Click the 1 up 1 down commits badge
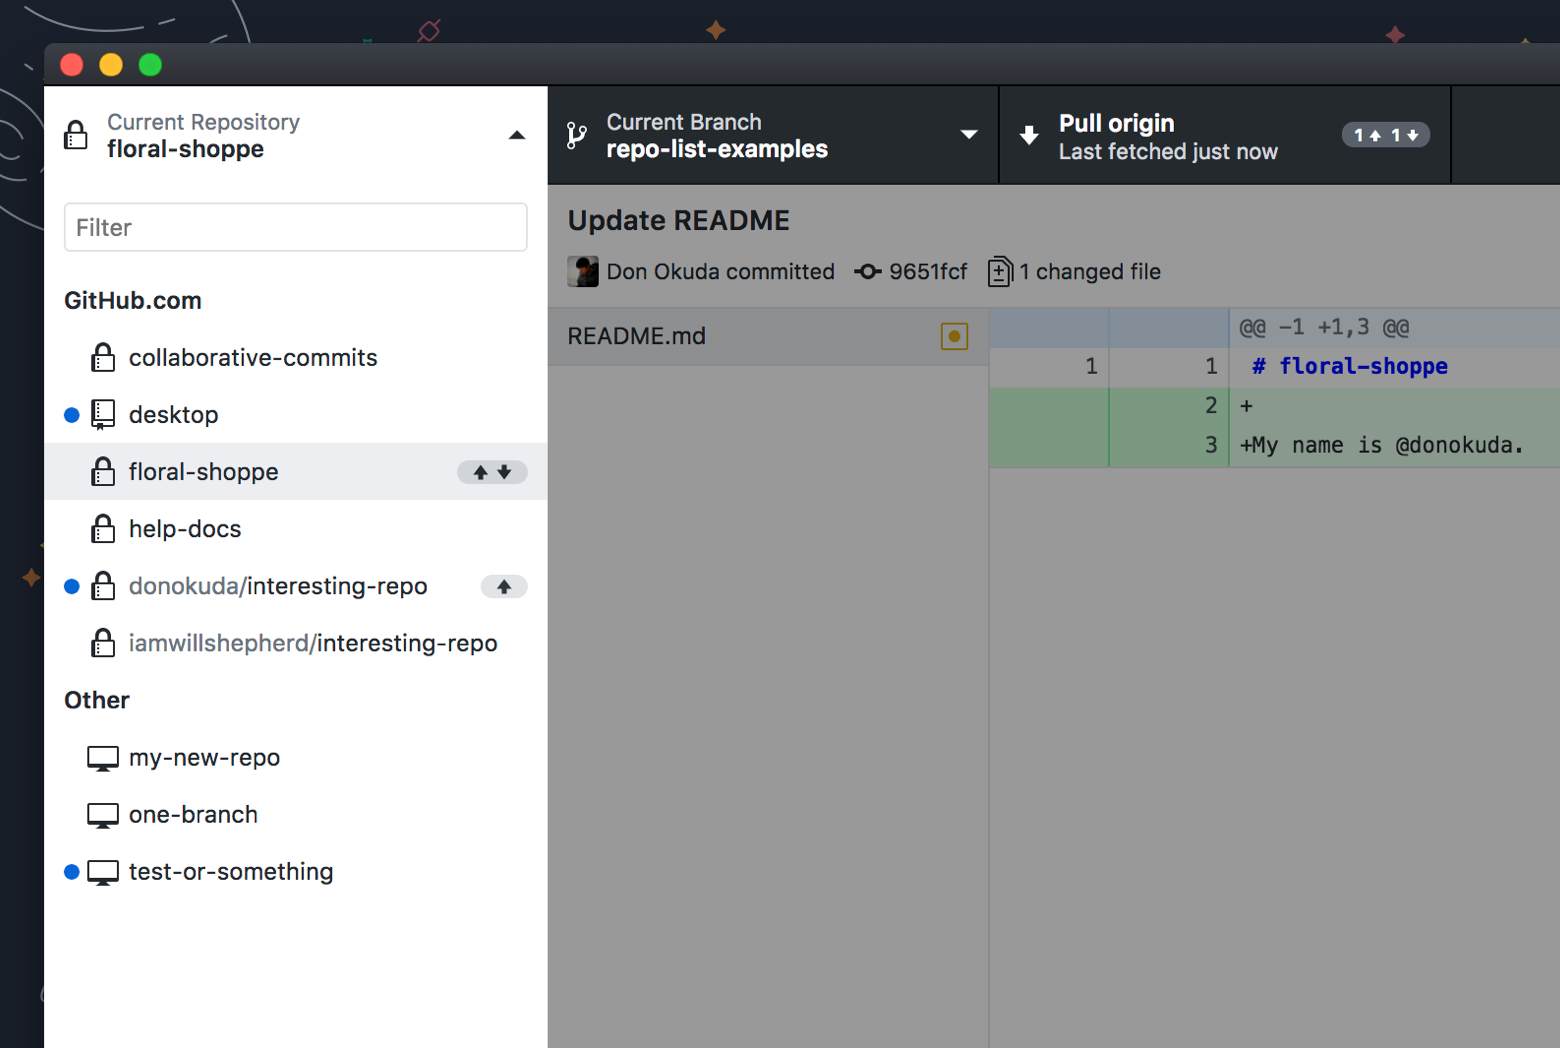1560x1048 pixels. [x=1386, y=135]
